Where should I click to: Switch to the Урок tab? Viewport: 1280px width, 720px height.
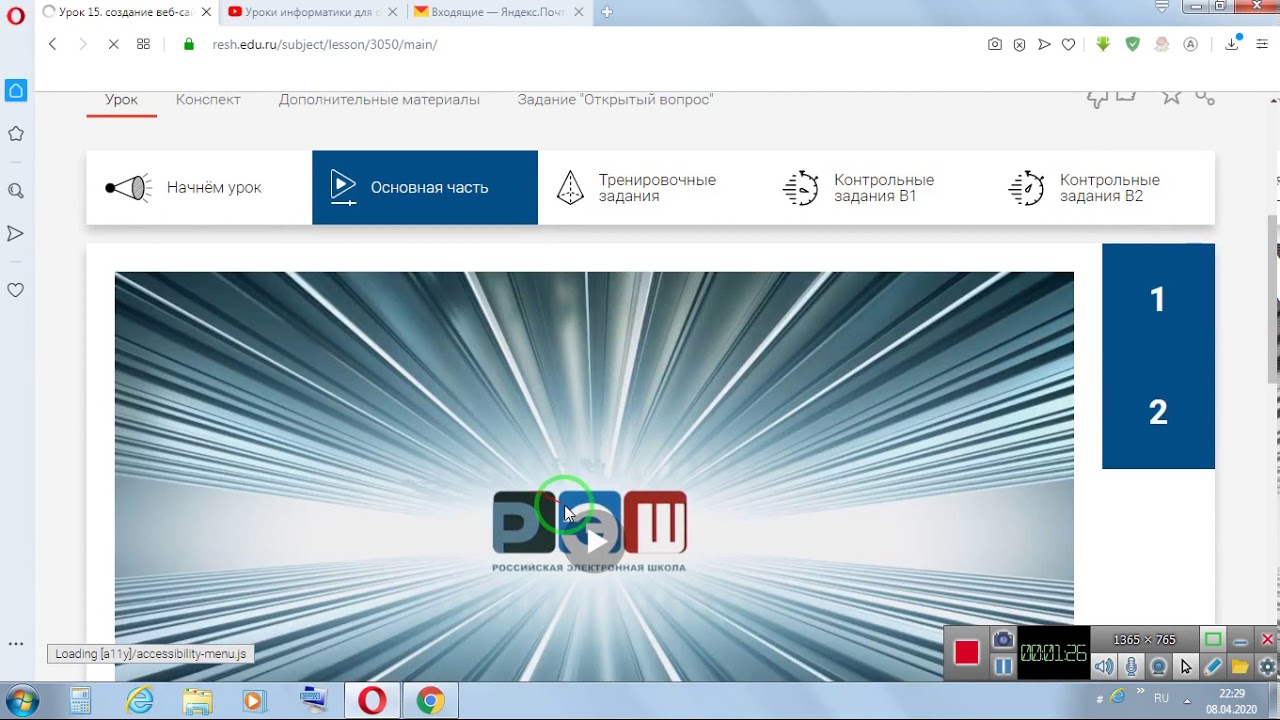(x=122, y=99)
